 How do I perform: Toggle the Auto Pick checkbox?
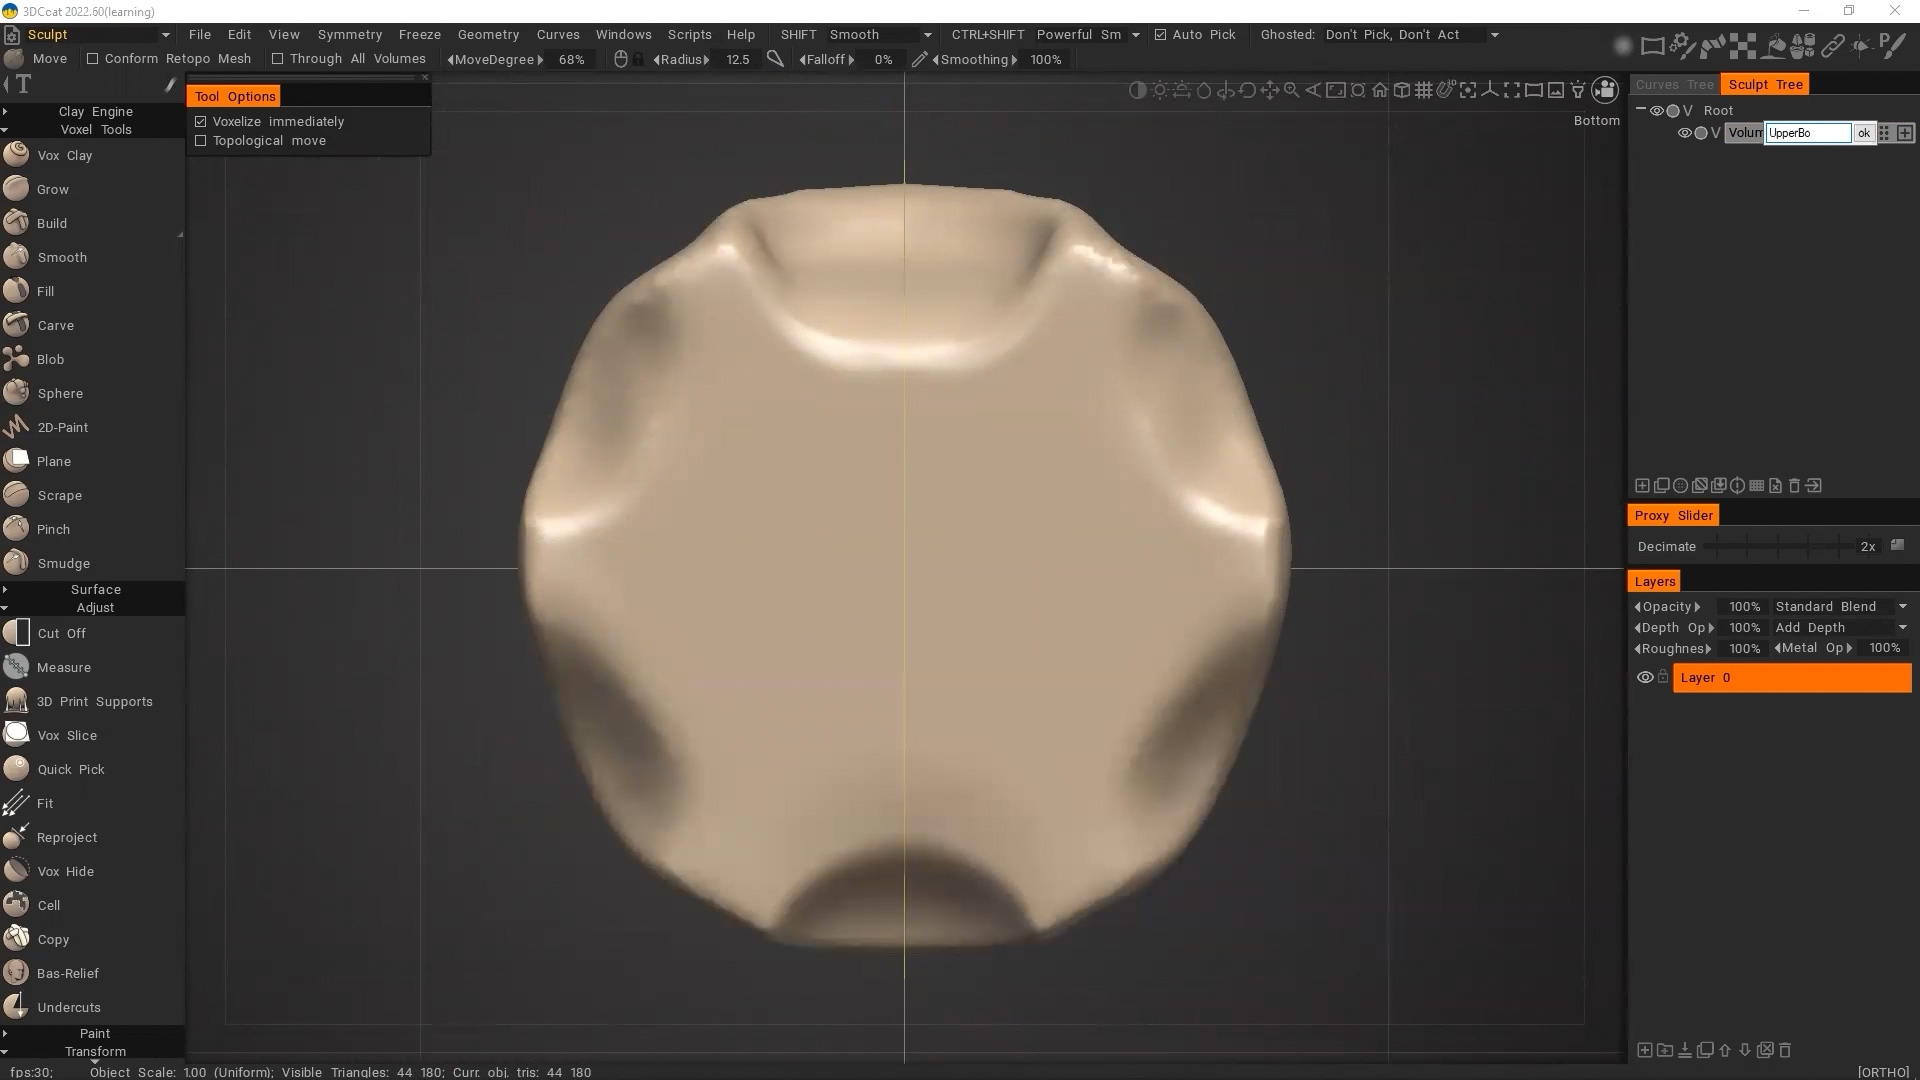(1160, 34)
